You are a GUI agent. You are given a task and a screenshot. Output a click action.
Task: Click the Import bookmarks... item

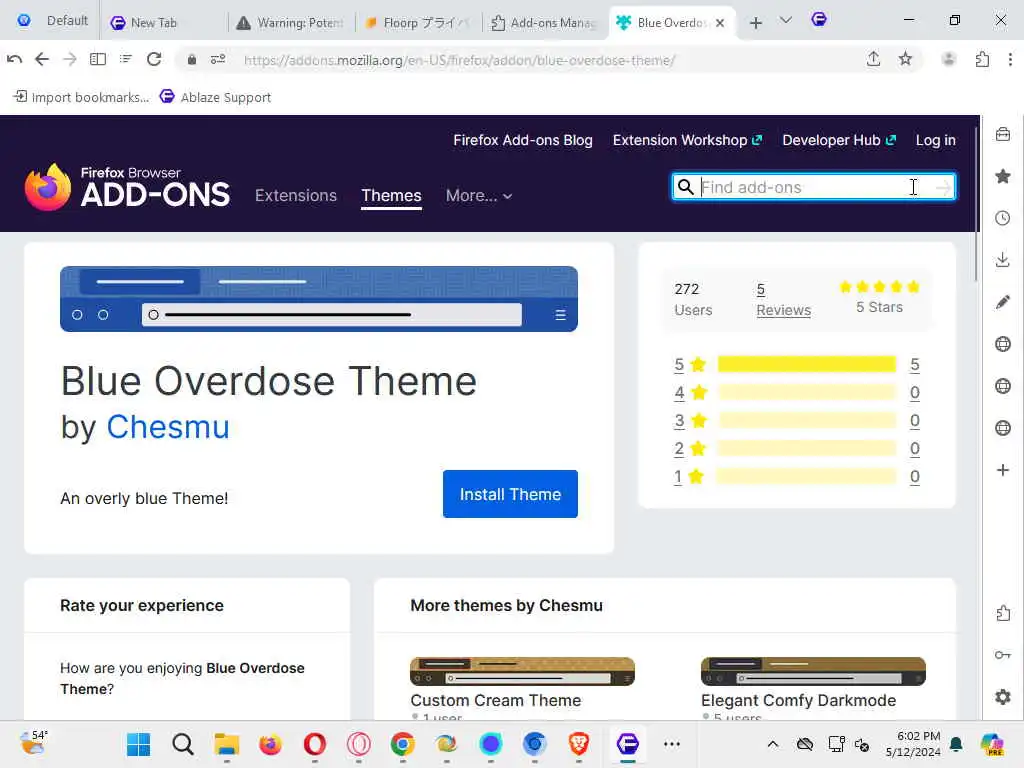tap(81, 97)
